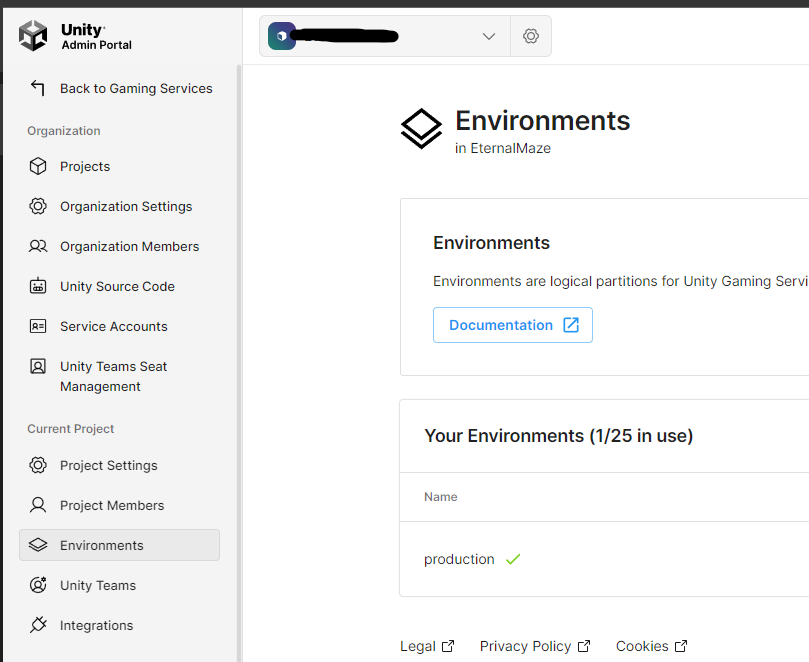
Task: Expand the project selector chevron
Action: pos(489,36)
